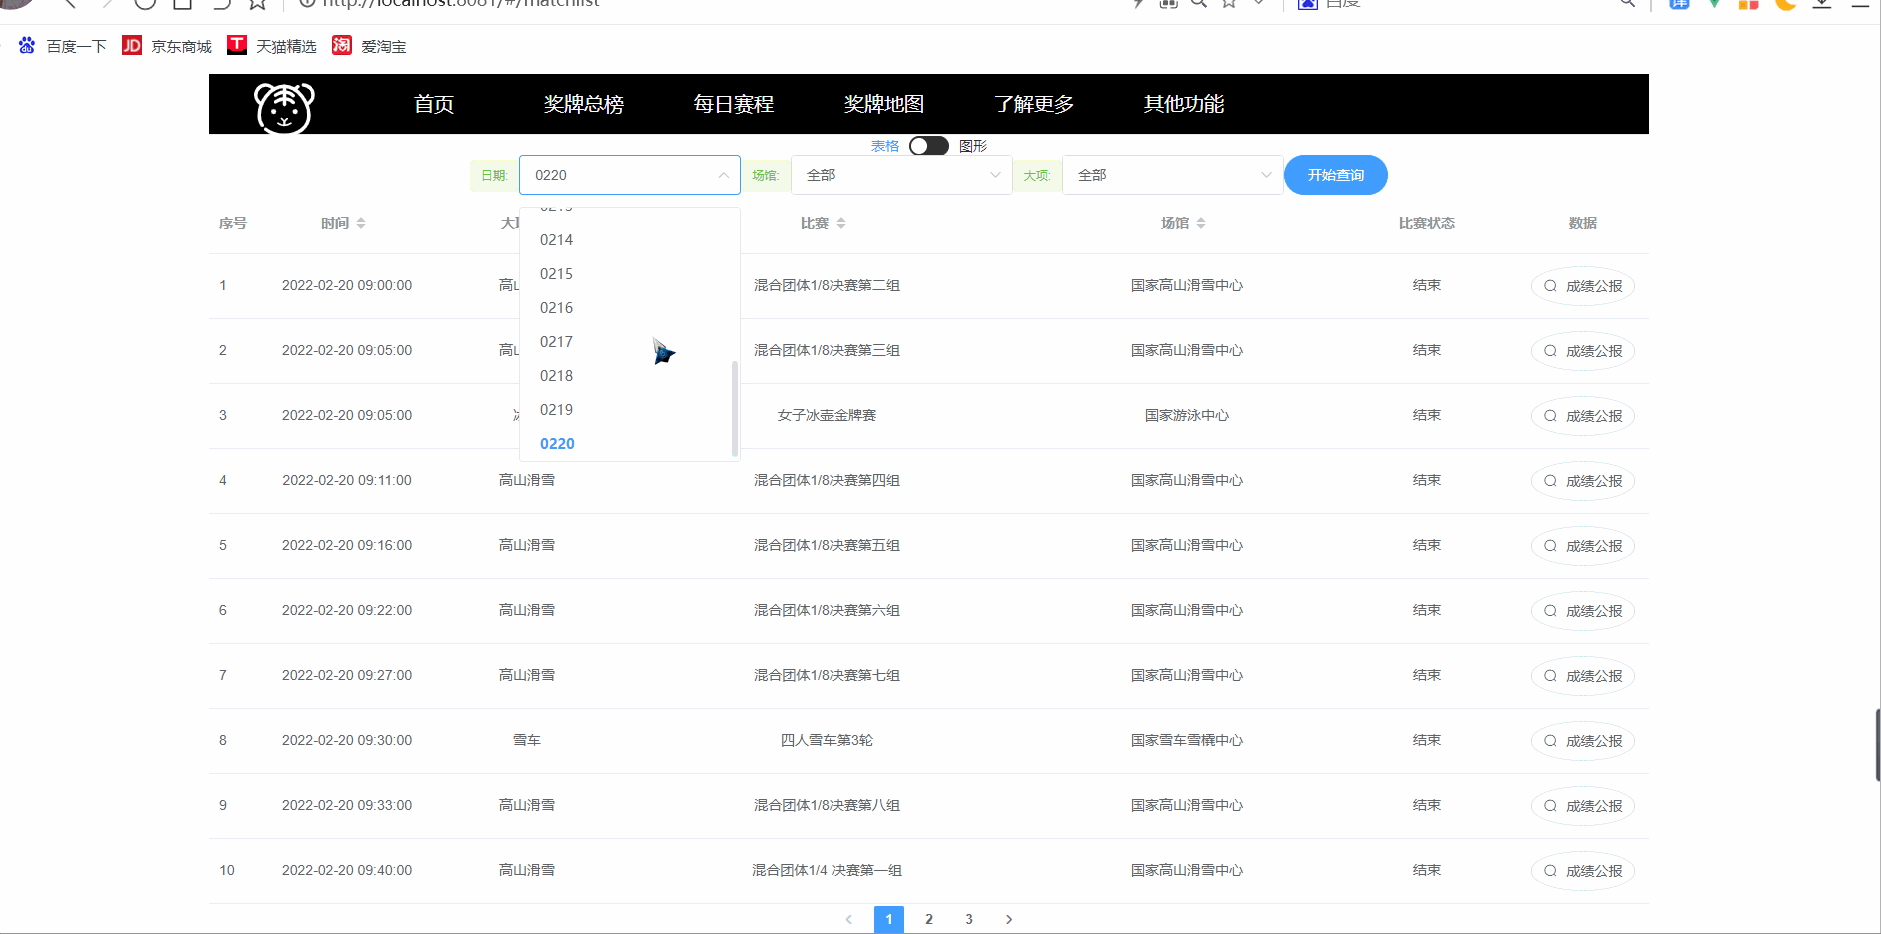The height and width of the screenshot is (934, 1881).
Task: Go to page 3 in pagination
Action: click(x=968, y=918)
